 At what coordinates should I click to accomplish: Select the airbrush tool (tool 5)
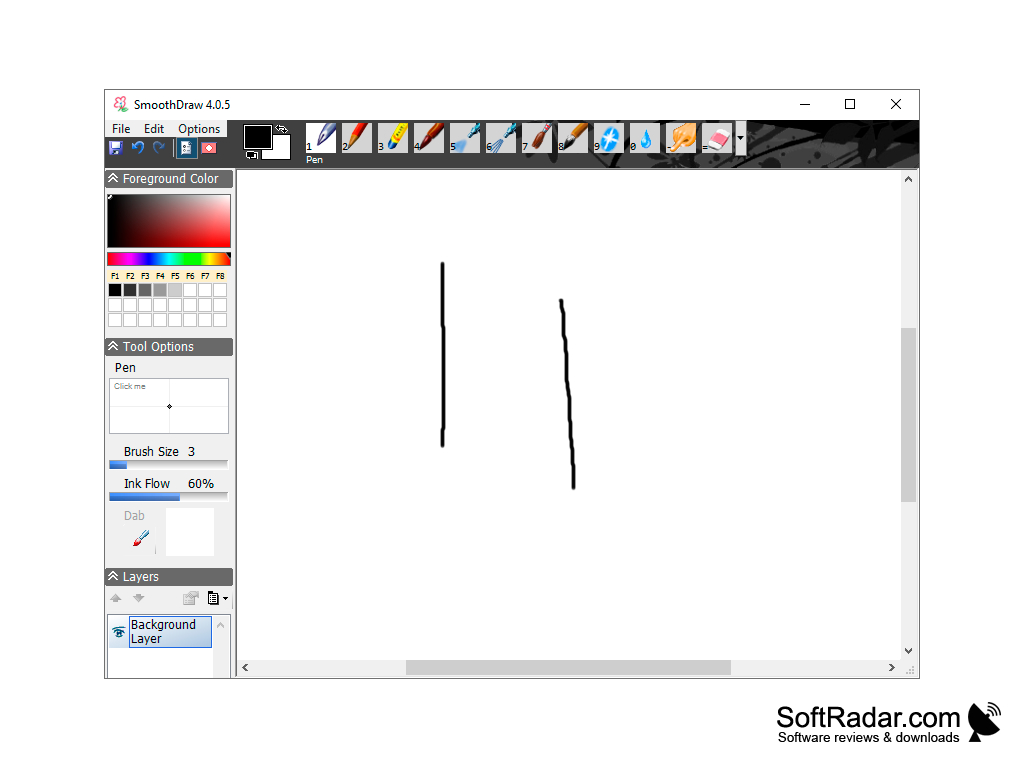pos(465,138)
